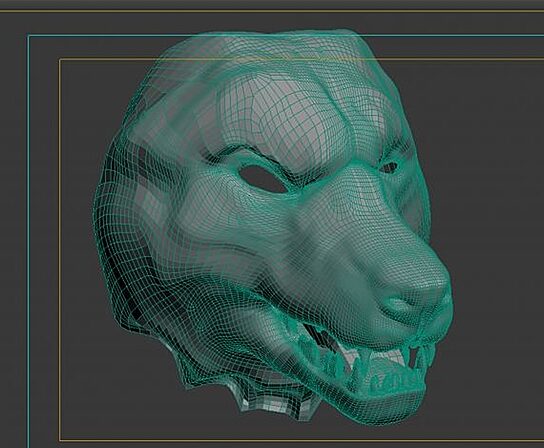Select the small far-side eye opening
The image size is (544, 448).
(x=389, y=168)
